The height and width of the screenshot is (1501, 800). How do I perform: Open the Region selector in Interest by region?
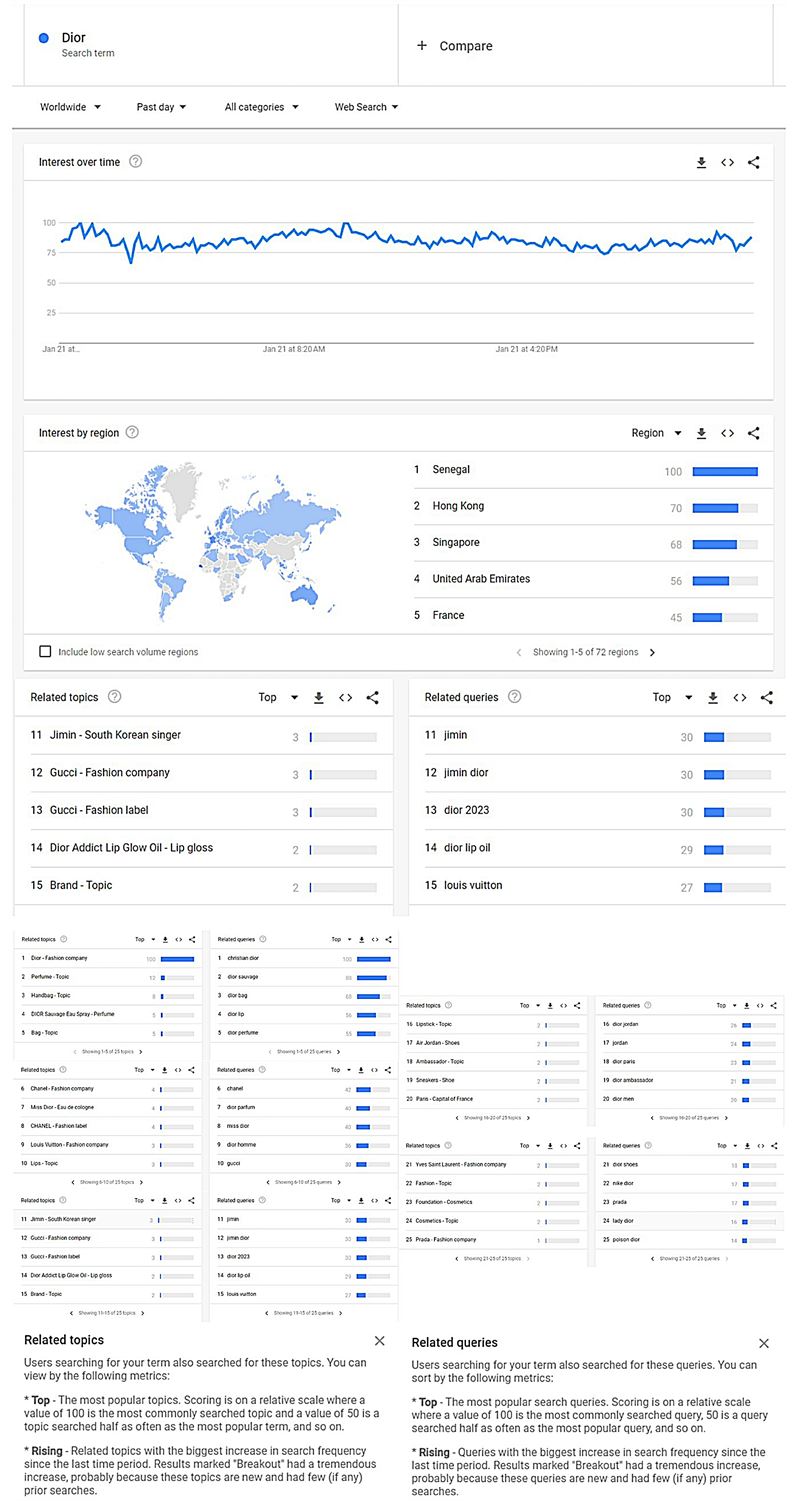click(656, 433)
